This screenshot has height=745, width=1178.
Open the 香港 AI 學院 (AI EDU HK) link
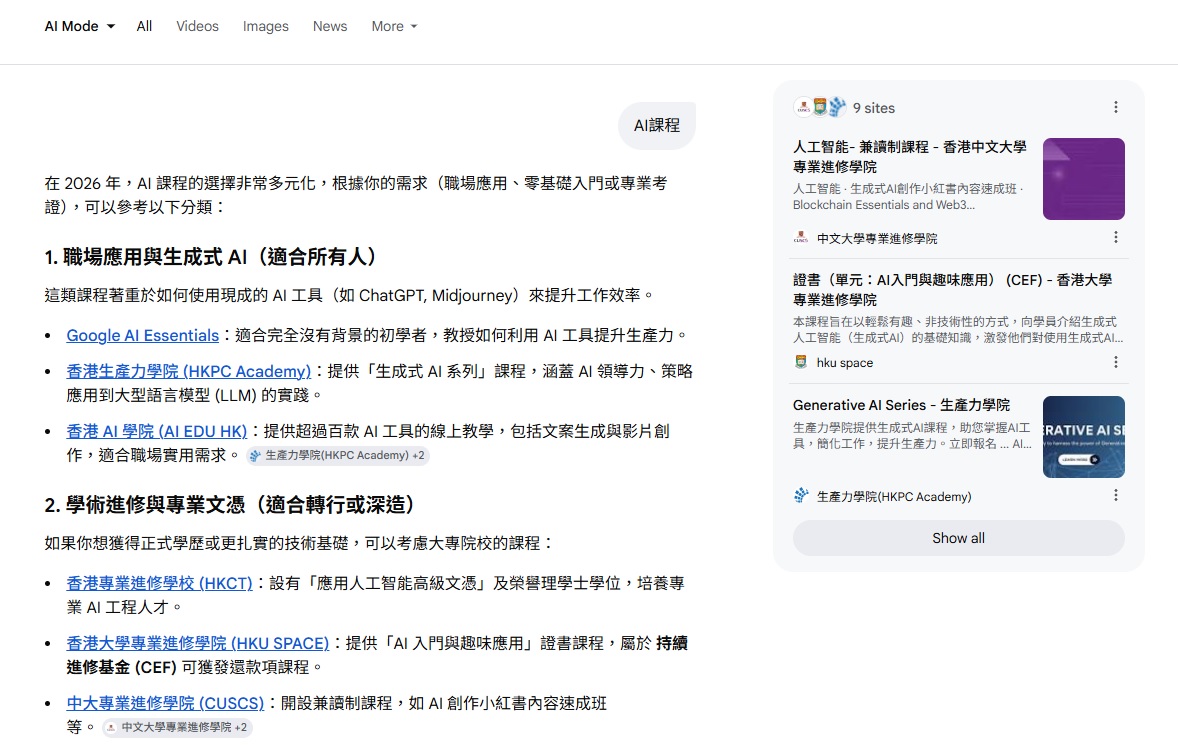click(156, 431)
